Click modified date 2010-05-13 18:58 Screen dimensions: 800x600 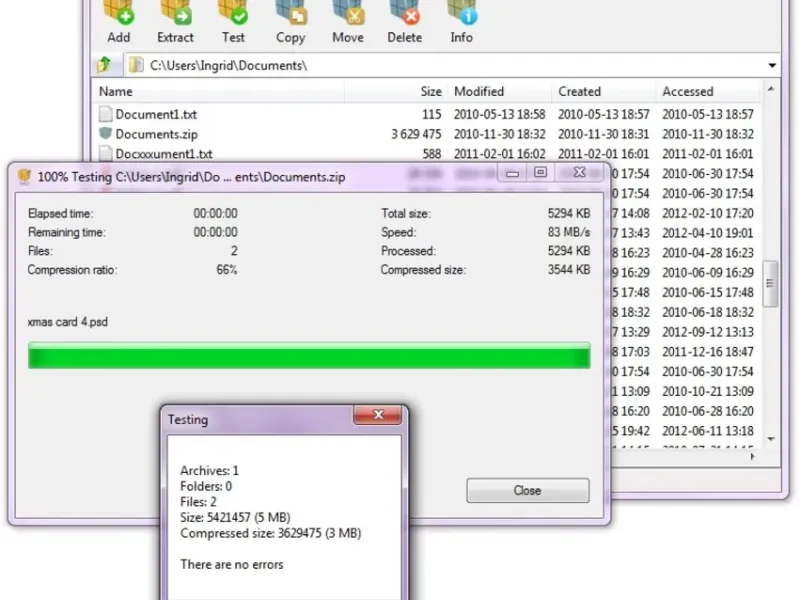(x=499, y=114)
